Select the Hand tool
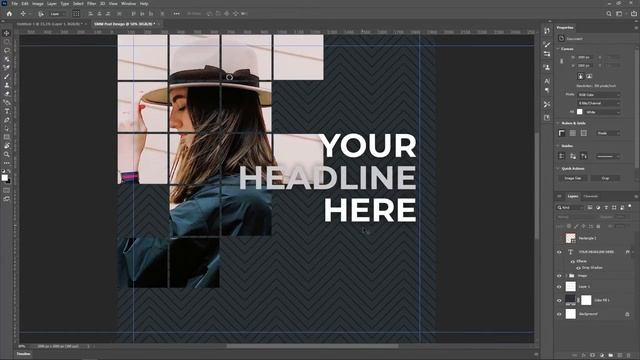The image size is (640, 360). point(7,146)
